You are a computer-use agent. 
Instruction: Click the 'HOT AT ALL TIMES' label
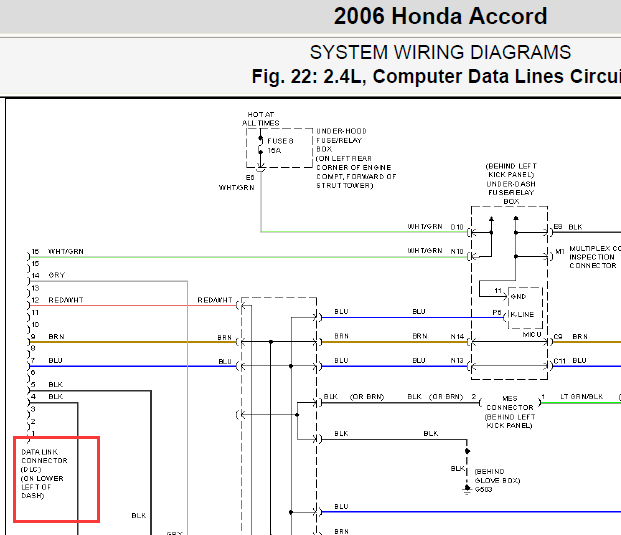[261, 119]
